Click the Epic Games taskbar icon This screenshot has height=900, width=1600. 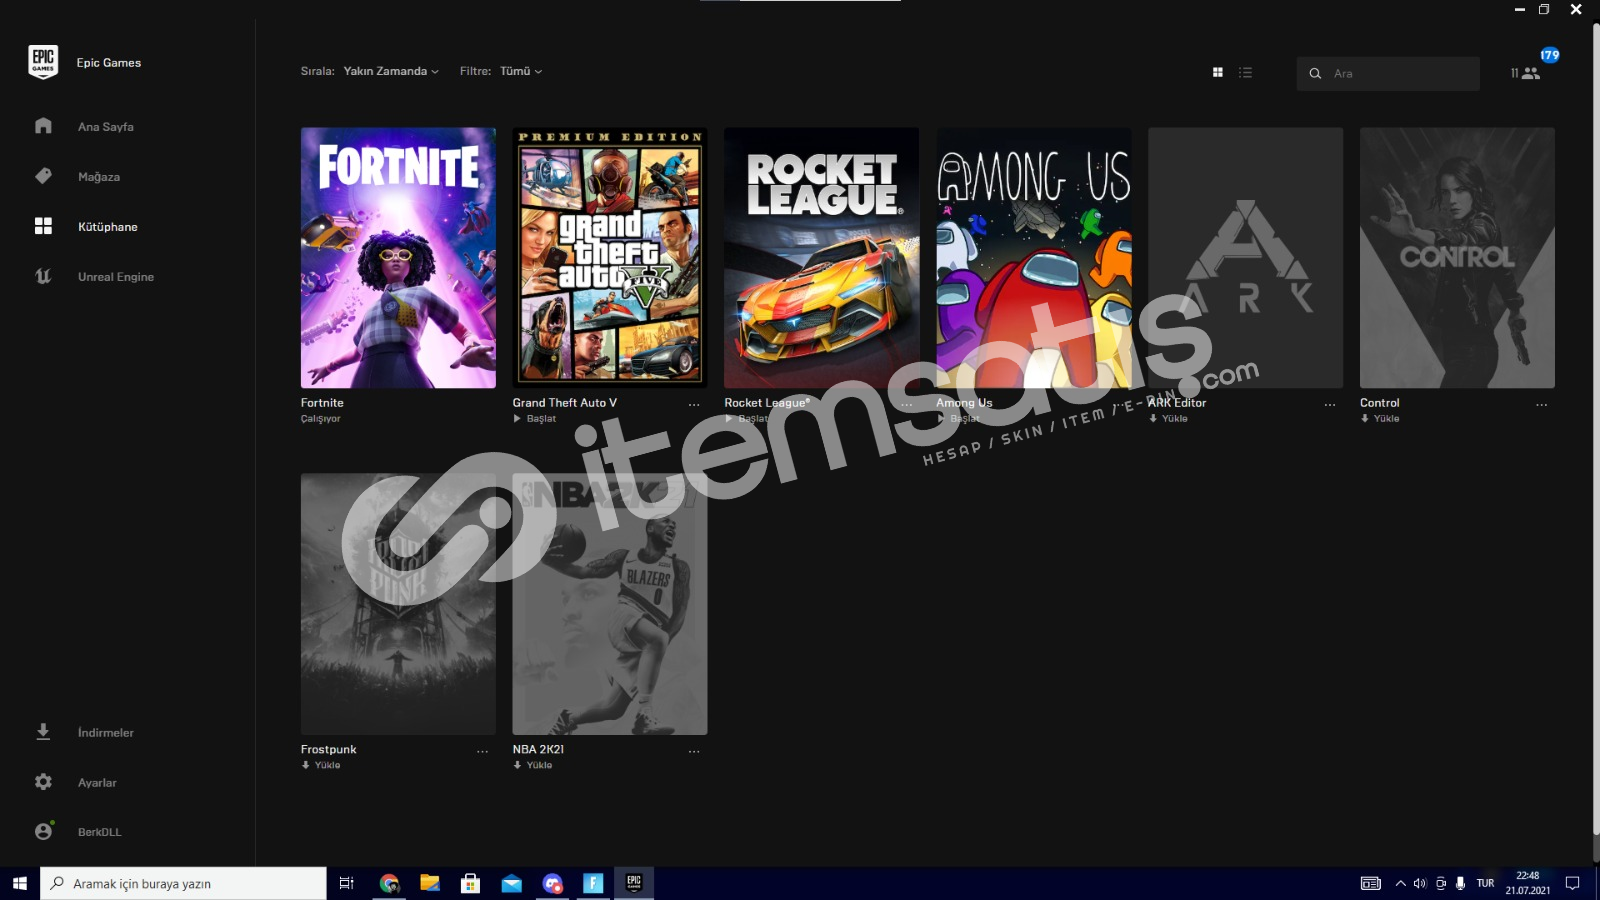(634, 883)
